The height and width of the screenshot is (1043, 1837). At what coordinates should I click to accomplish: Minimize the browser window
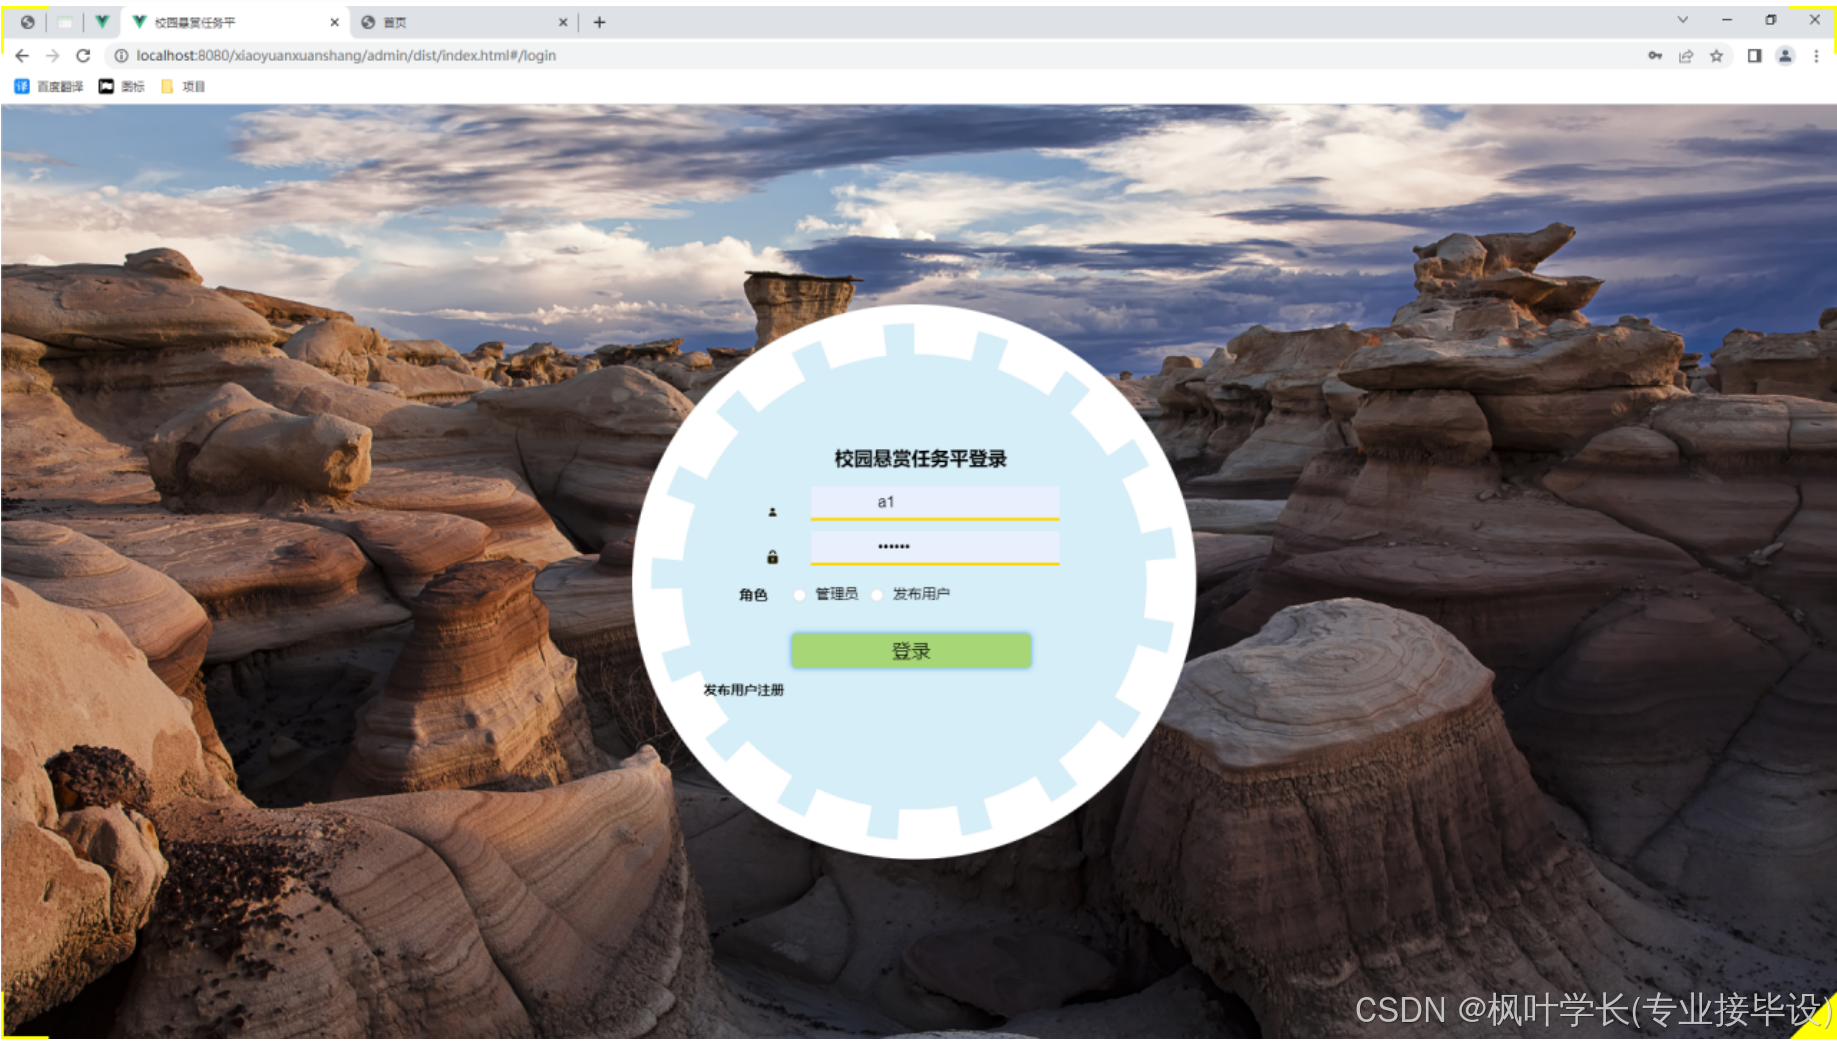pos(1727,20)
